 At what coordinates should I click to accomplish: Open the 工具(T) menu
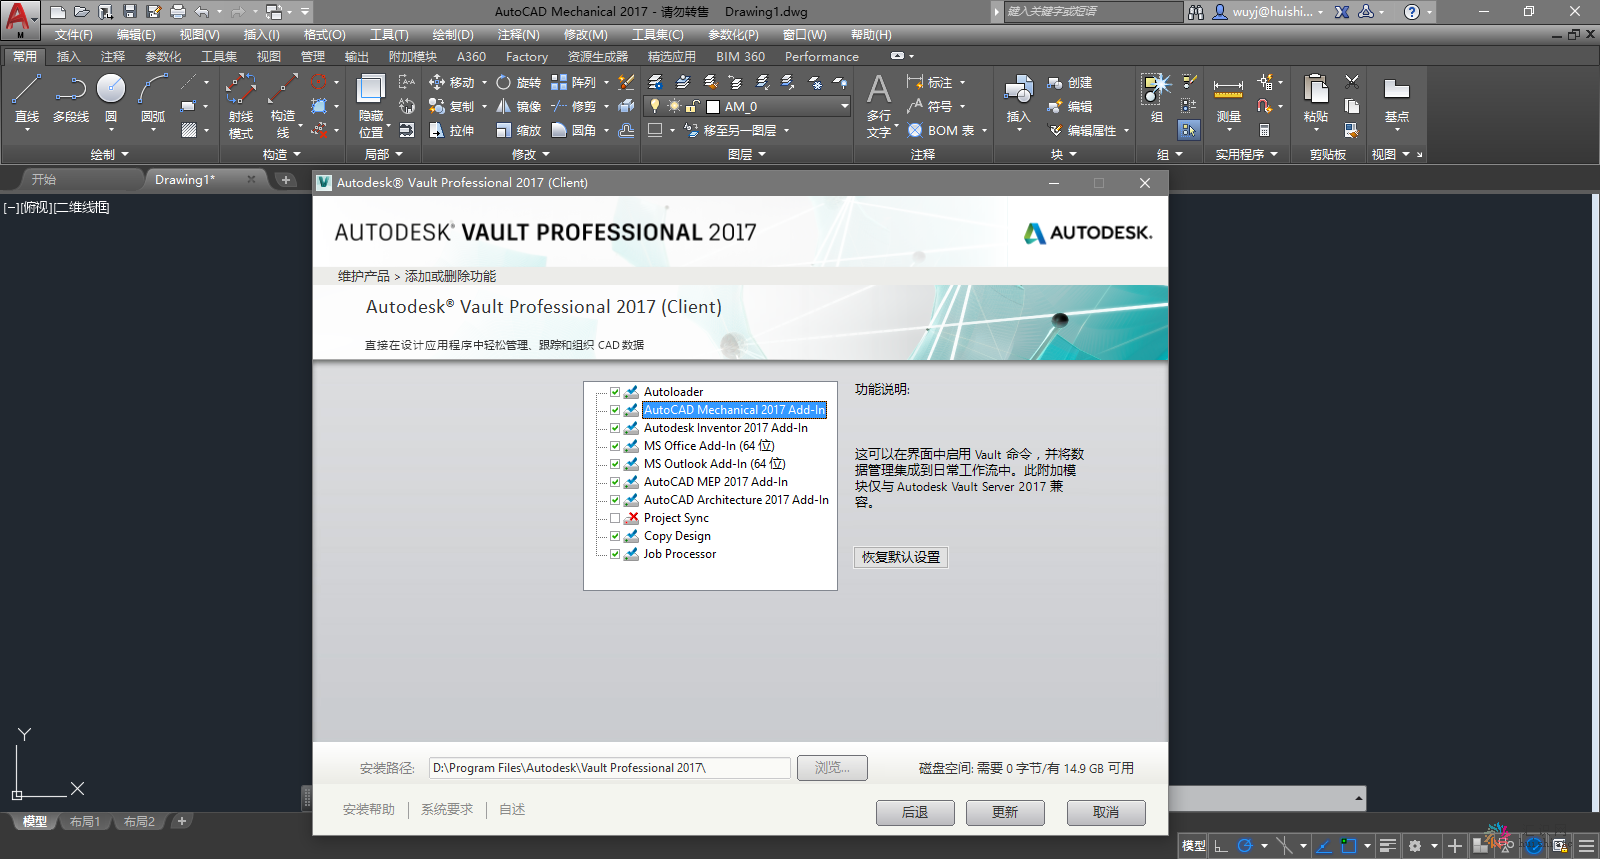tap(389, 35)
